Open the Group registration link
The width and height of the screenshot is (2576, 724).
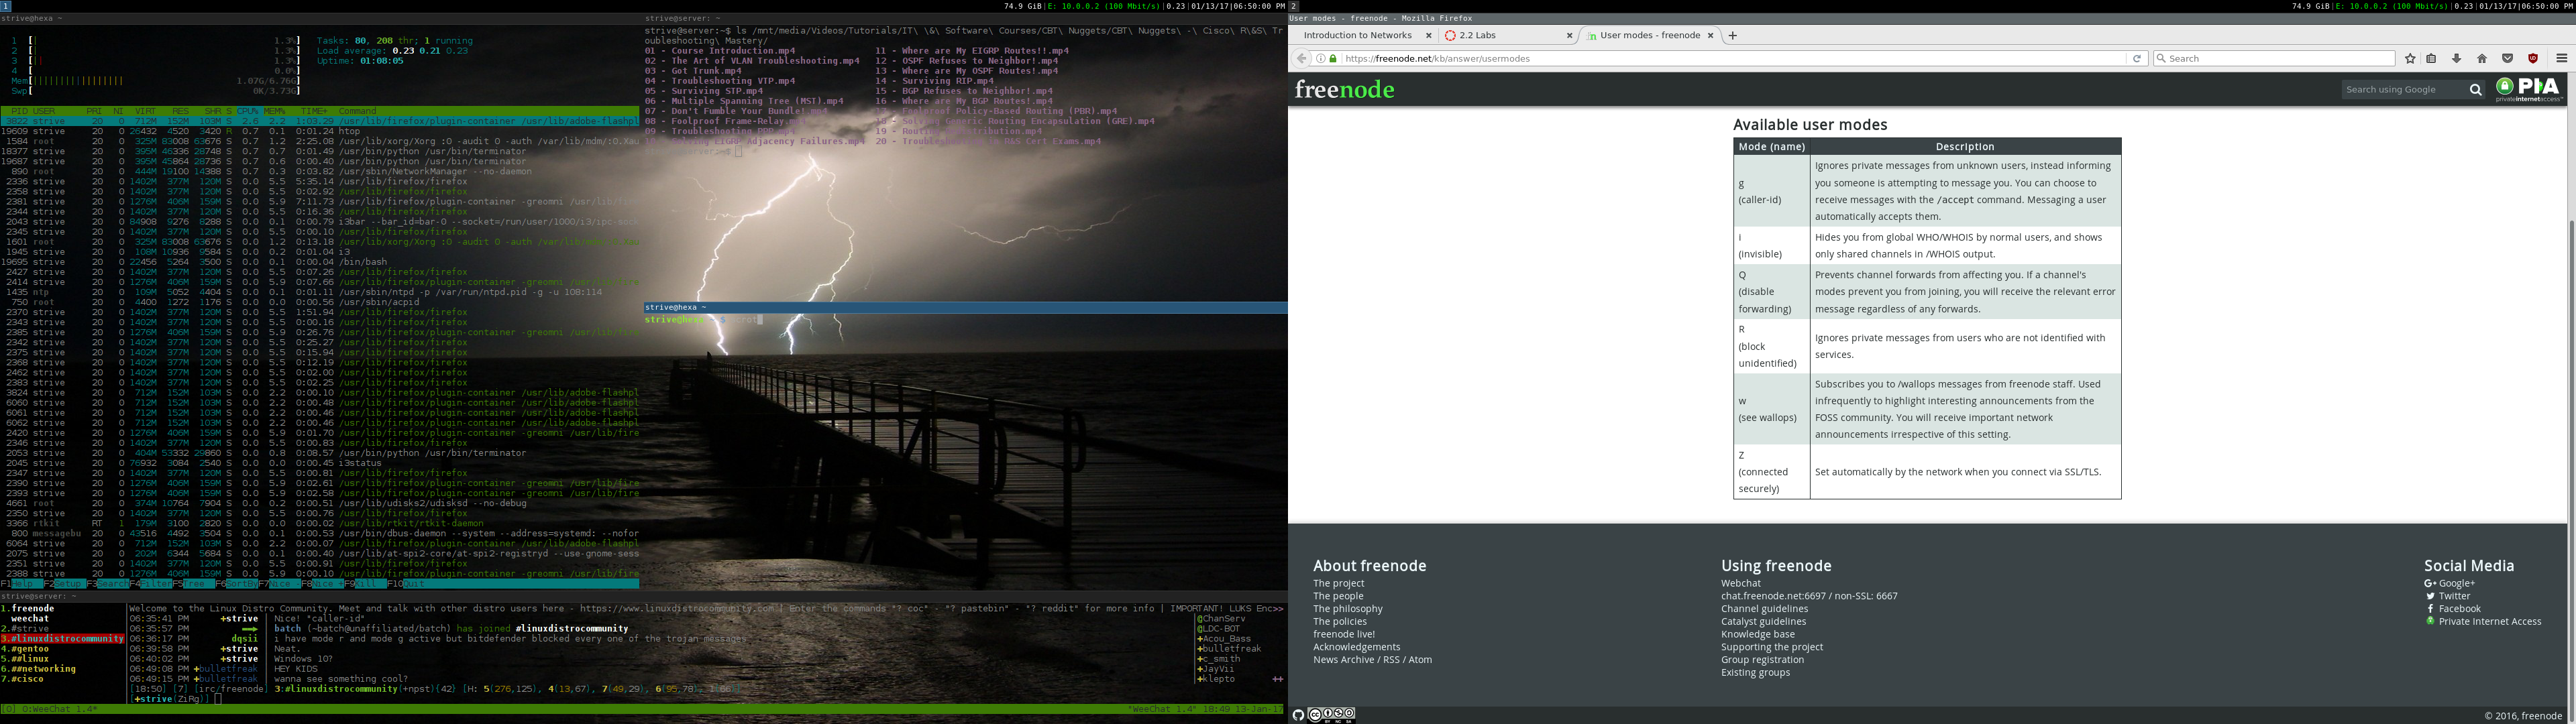click(1762, 660)
